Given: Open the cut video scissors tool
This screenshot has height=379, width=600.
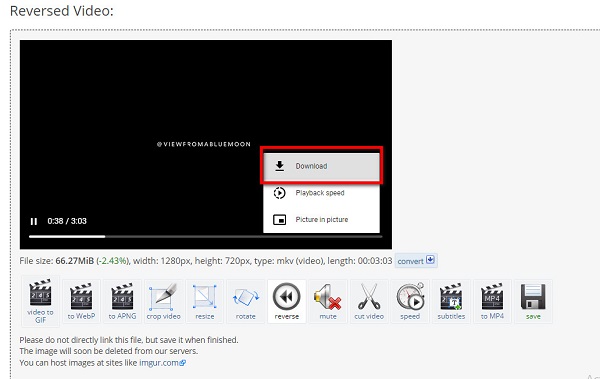Looking at the screenshot, I should click(369, 301).
